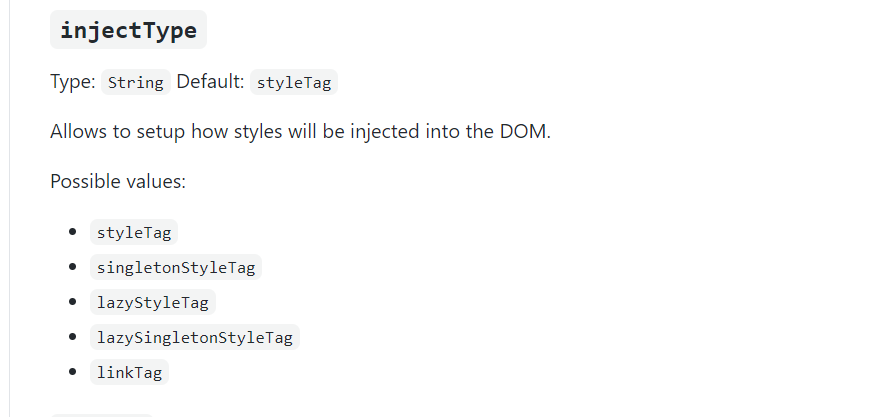This screenshot has height=417, width=877.
Task: Select styleTag in the possible values list
Action: (134, 233)
